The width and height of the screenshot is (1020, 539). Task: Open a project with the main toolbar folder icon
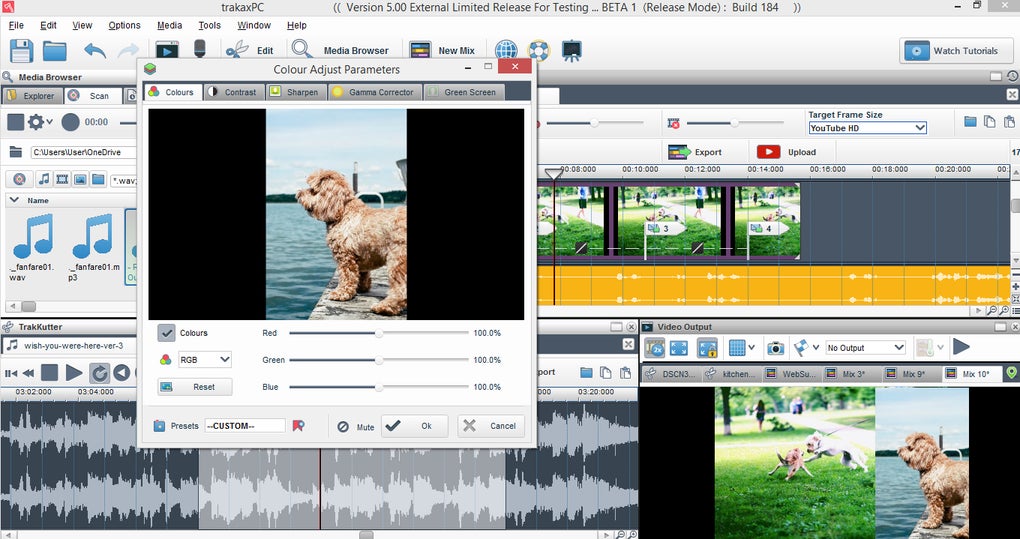[55, 51]
